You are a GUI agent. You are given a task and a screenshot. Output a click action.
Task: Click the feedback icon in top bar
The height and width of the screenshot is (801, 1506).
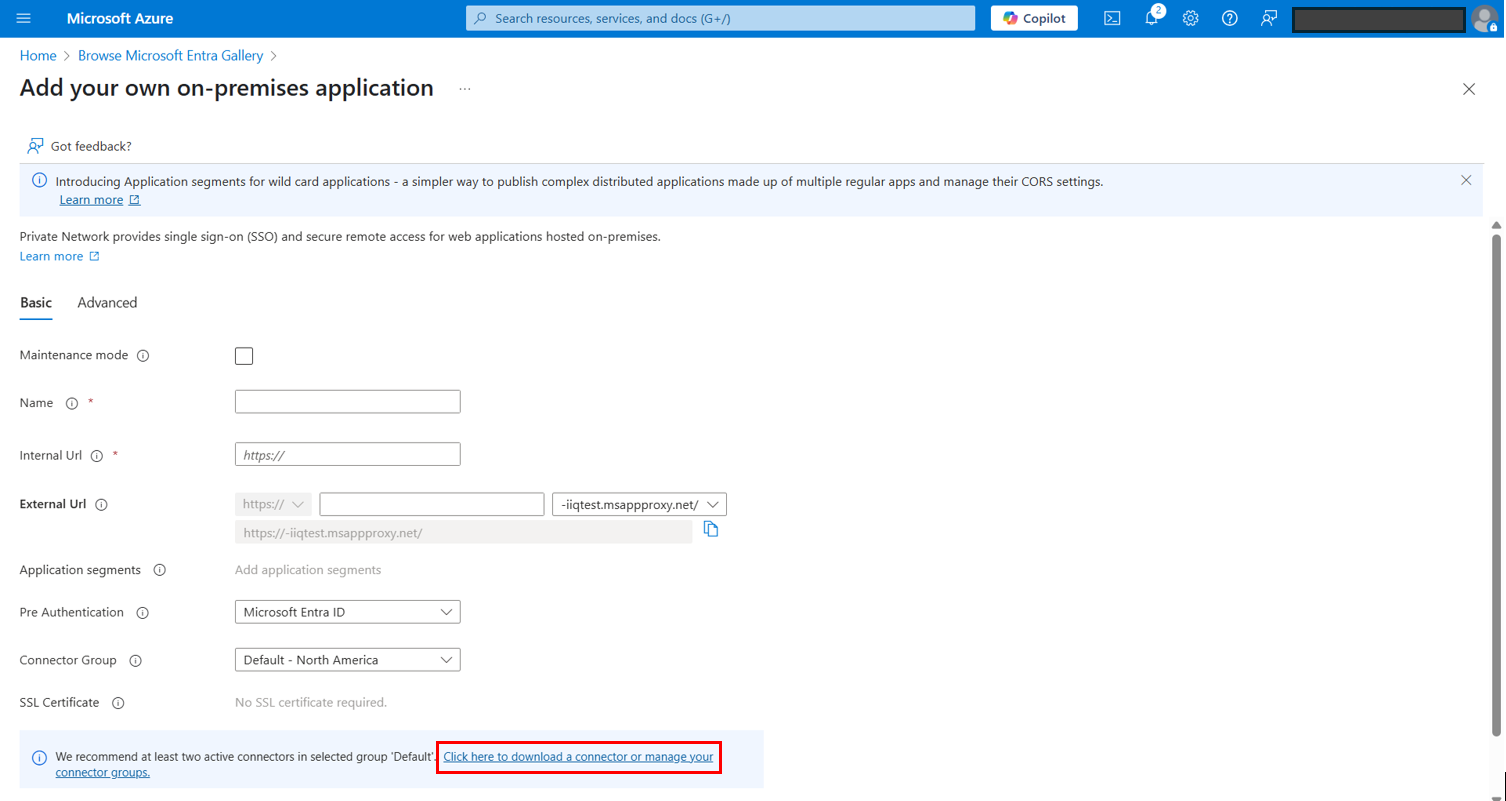click(1269, 18)
